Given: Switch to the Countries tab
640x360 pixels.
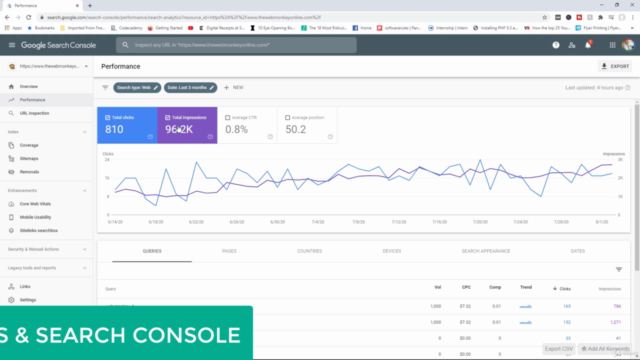Looking at the screenshot, I should coord(309,251).
